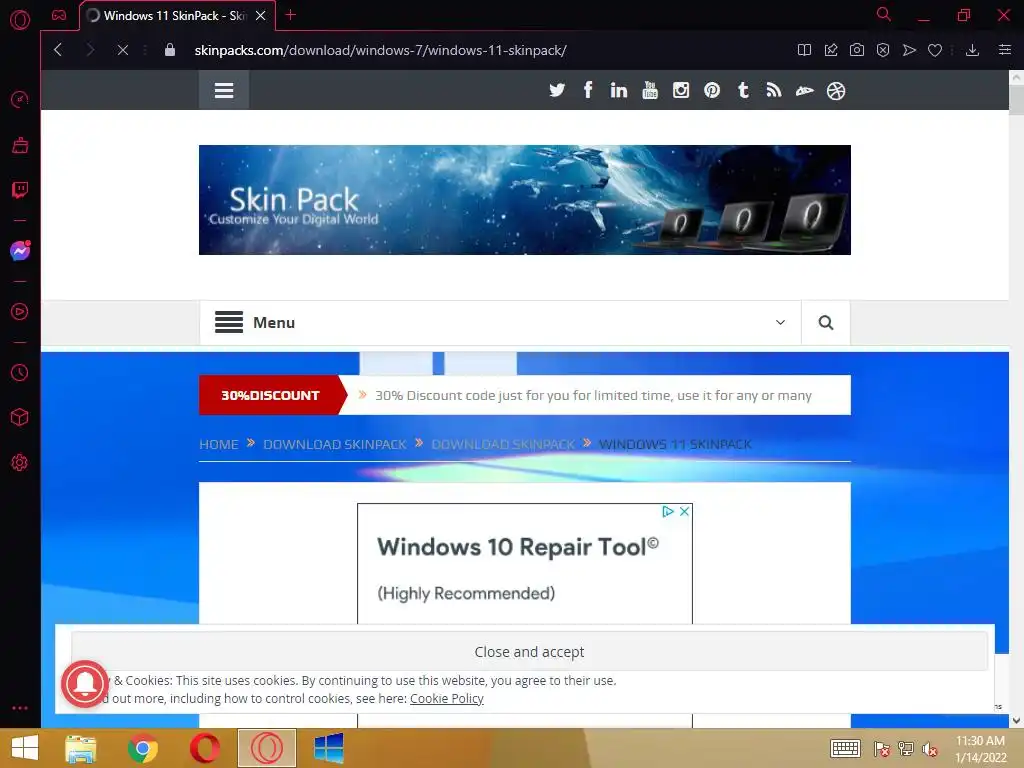Toggle top hamburger menu button
The width and height of the screenshot is (1024, 768).
coord(224,90)
